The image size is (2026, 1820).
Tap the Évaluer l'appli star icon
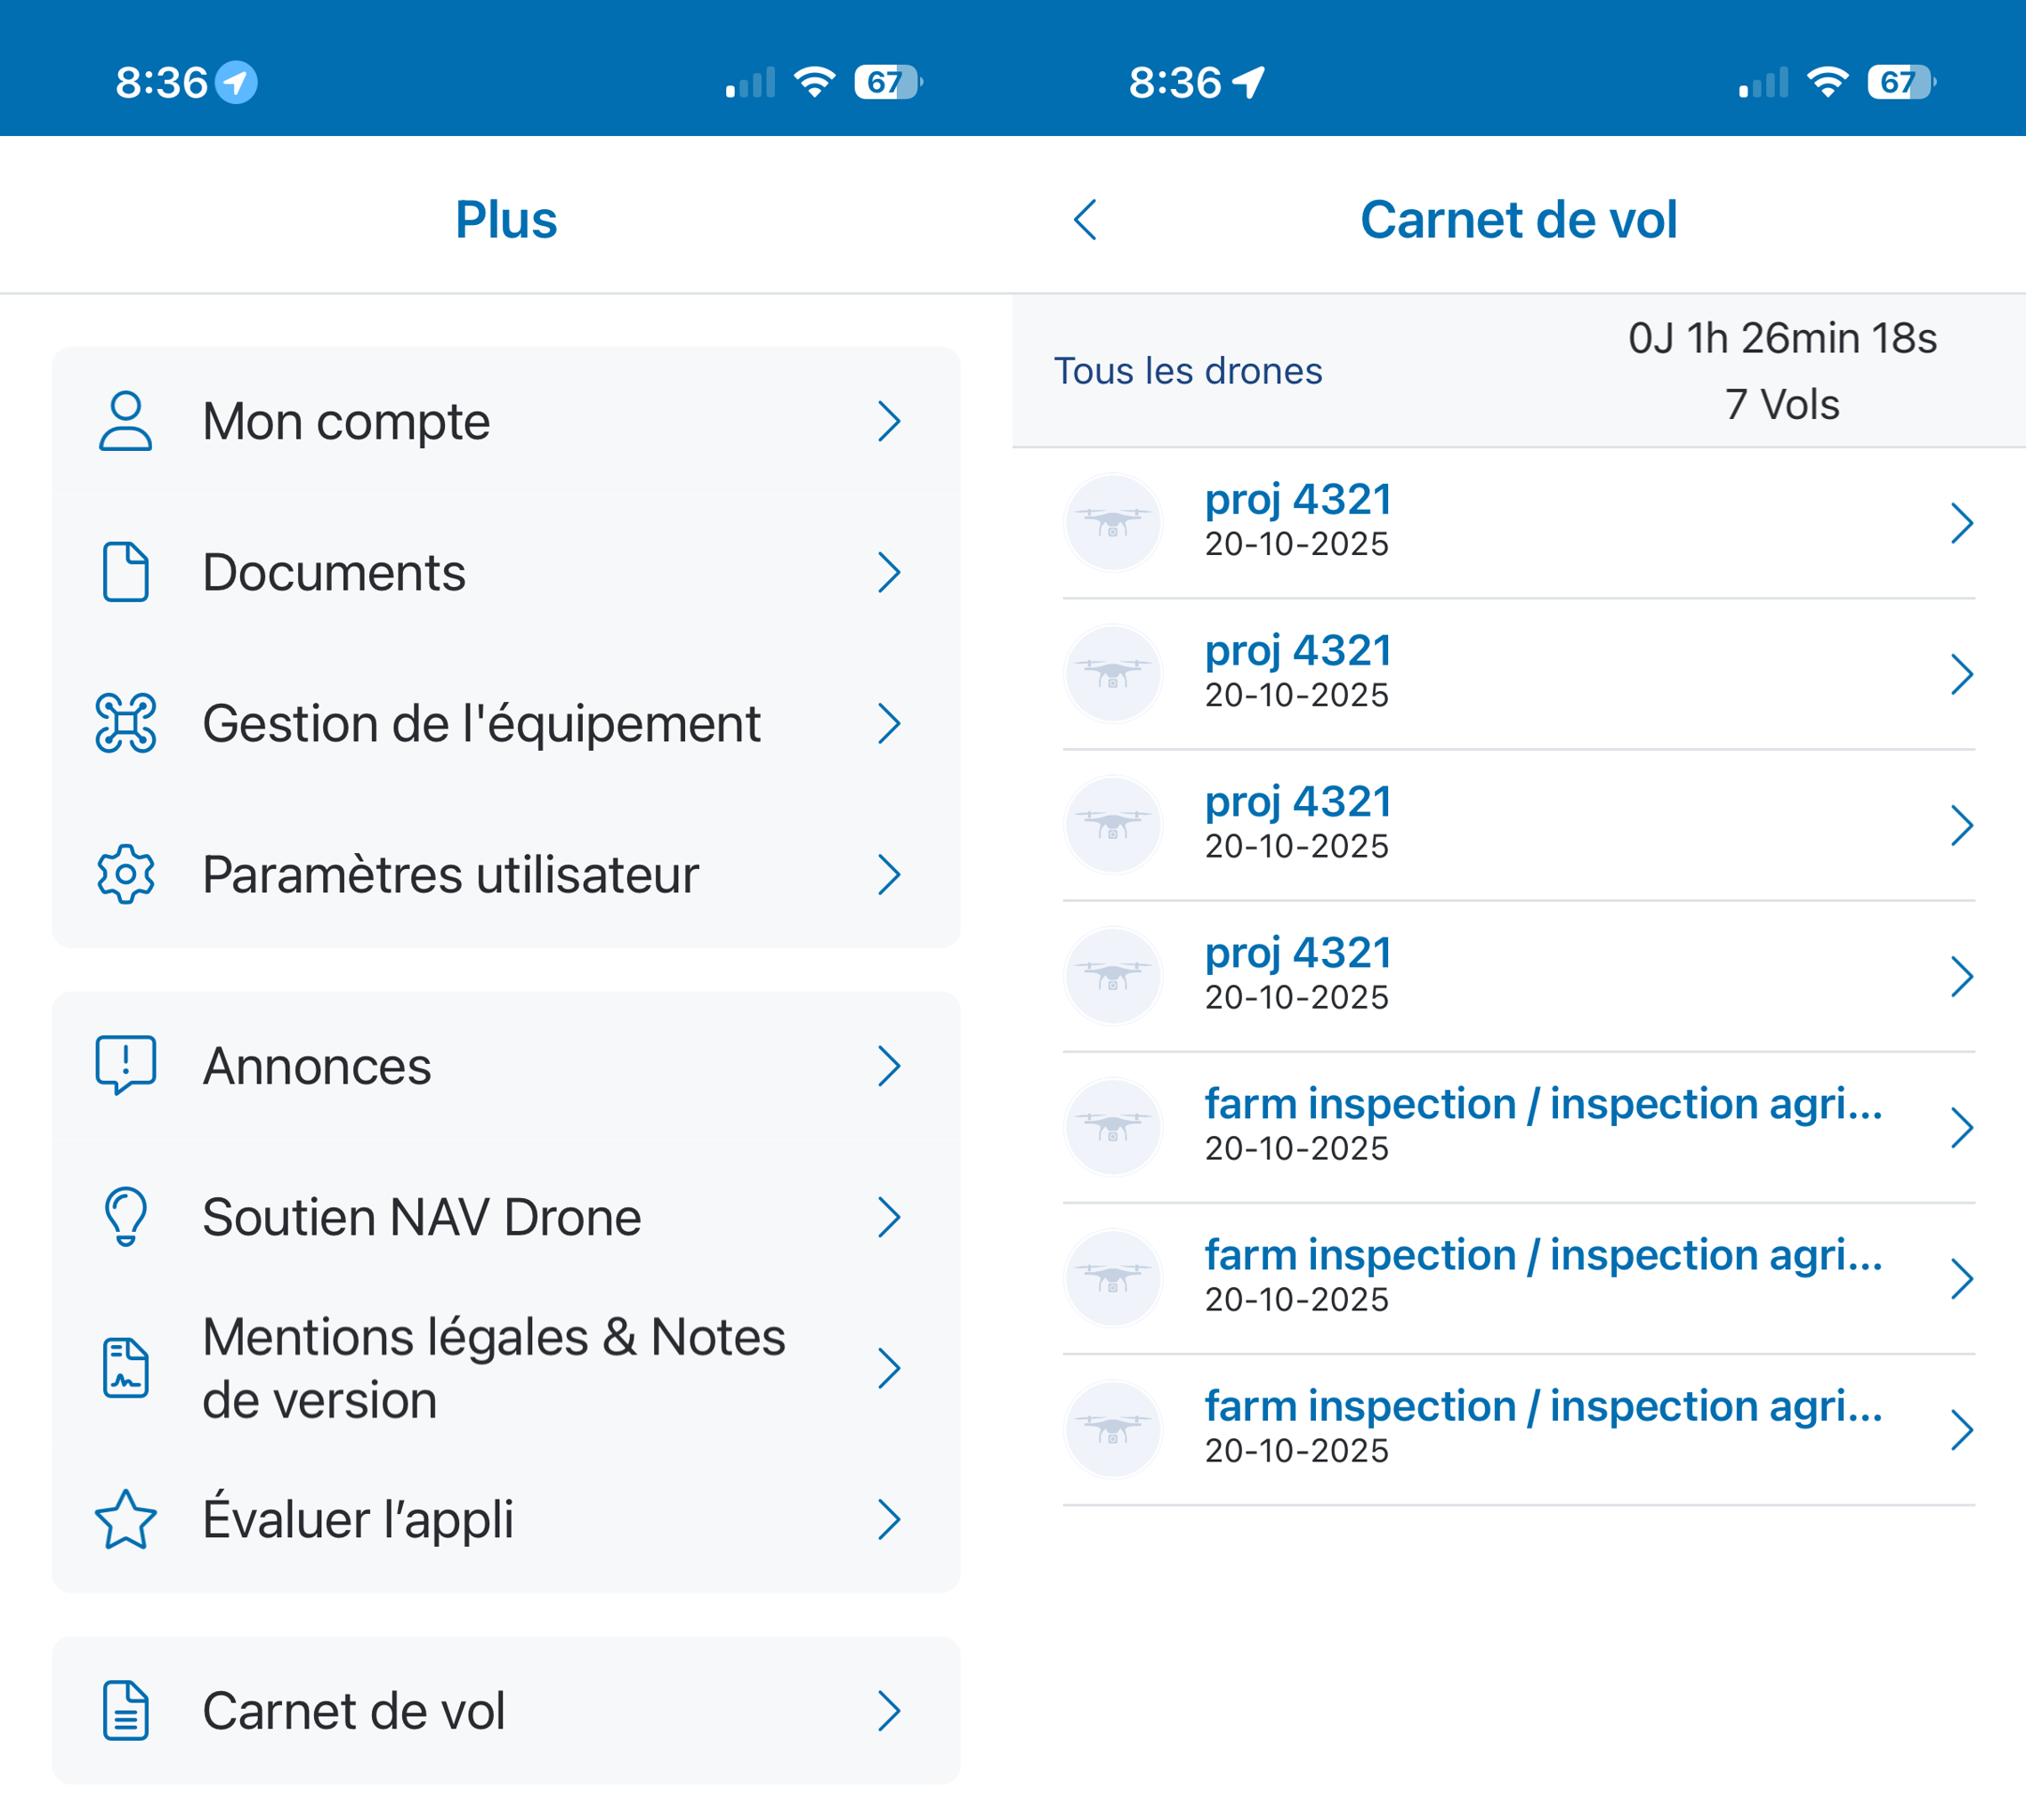(125, 1519)
